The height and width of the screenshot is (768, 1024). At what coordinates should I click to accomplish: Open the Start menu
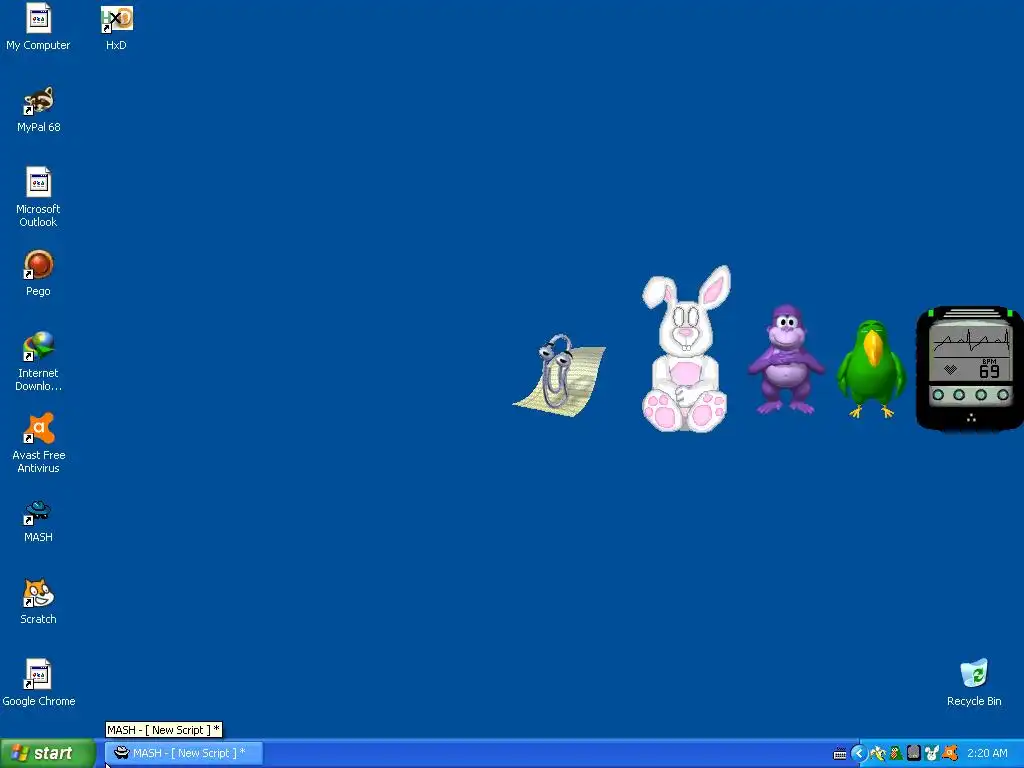48,753
